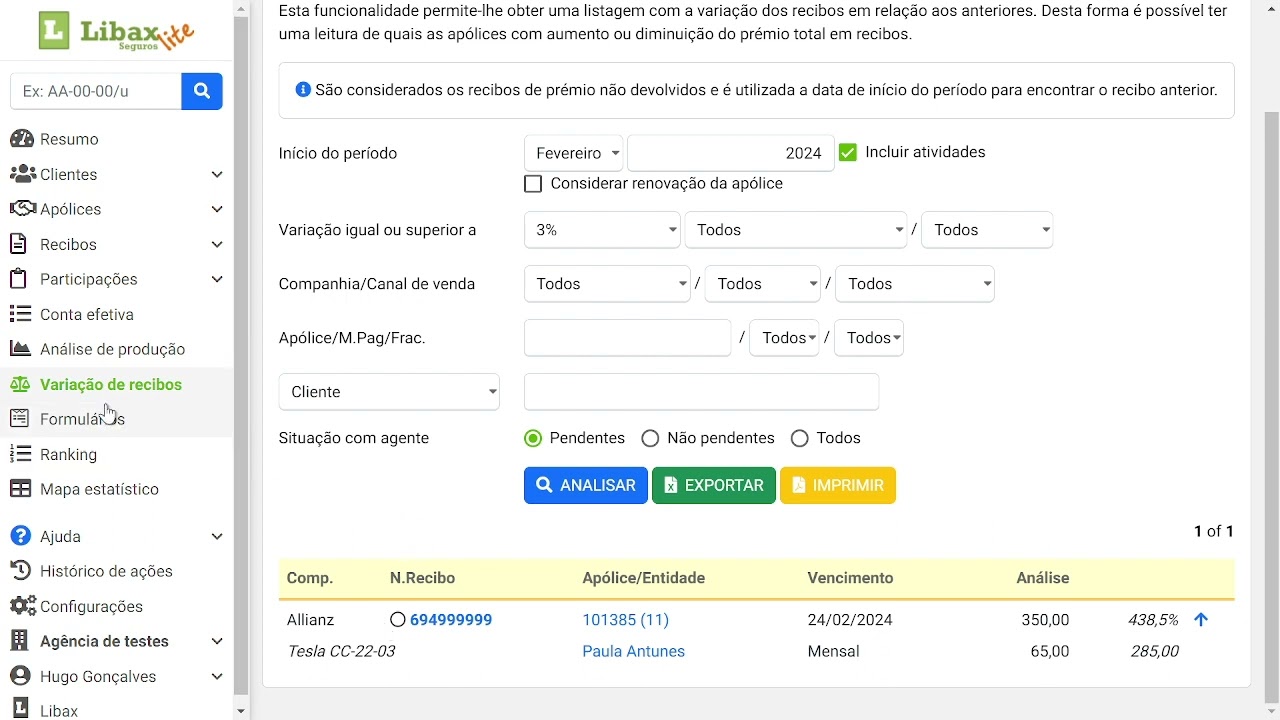Click the Libax Seguros lite logo
This screenshot has width=1280, height=720.
tap(116, 31)
